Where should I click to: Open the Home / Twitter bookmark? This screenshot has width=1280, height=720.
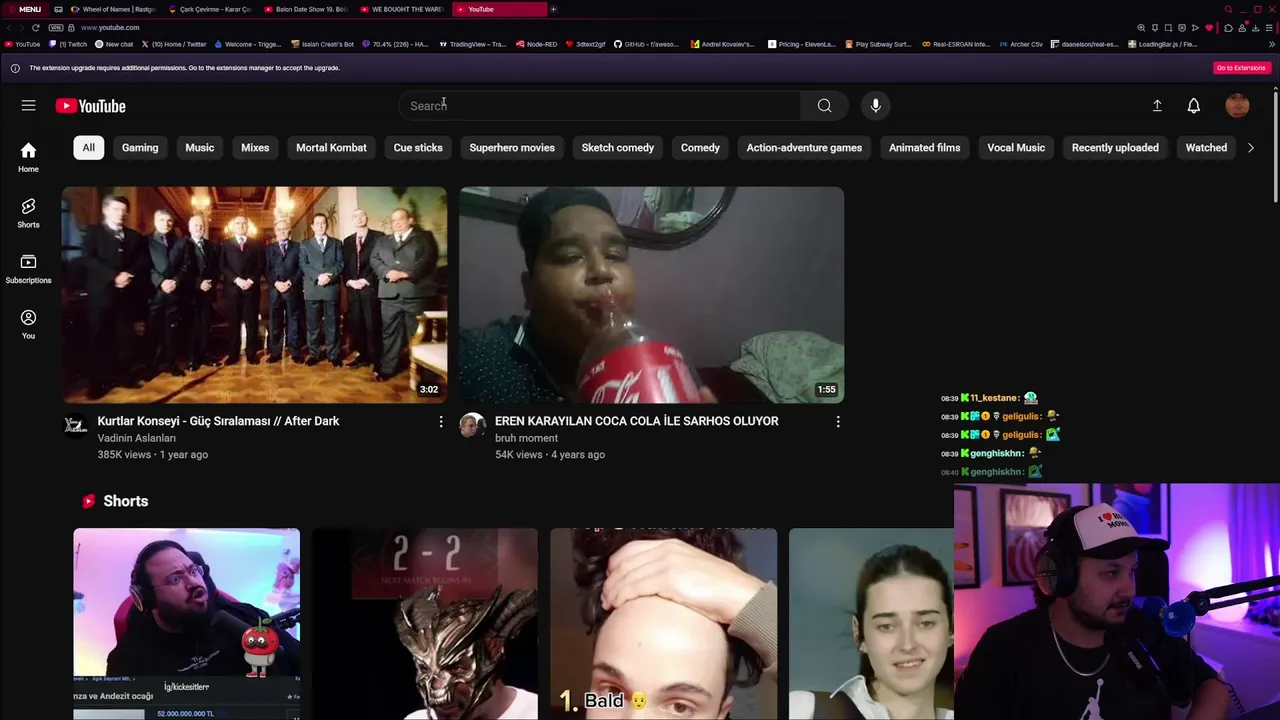pos(174,44)
